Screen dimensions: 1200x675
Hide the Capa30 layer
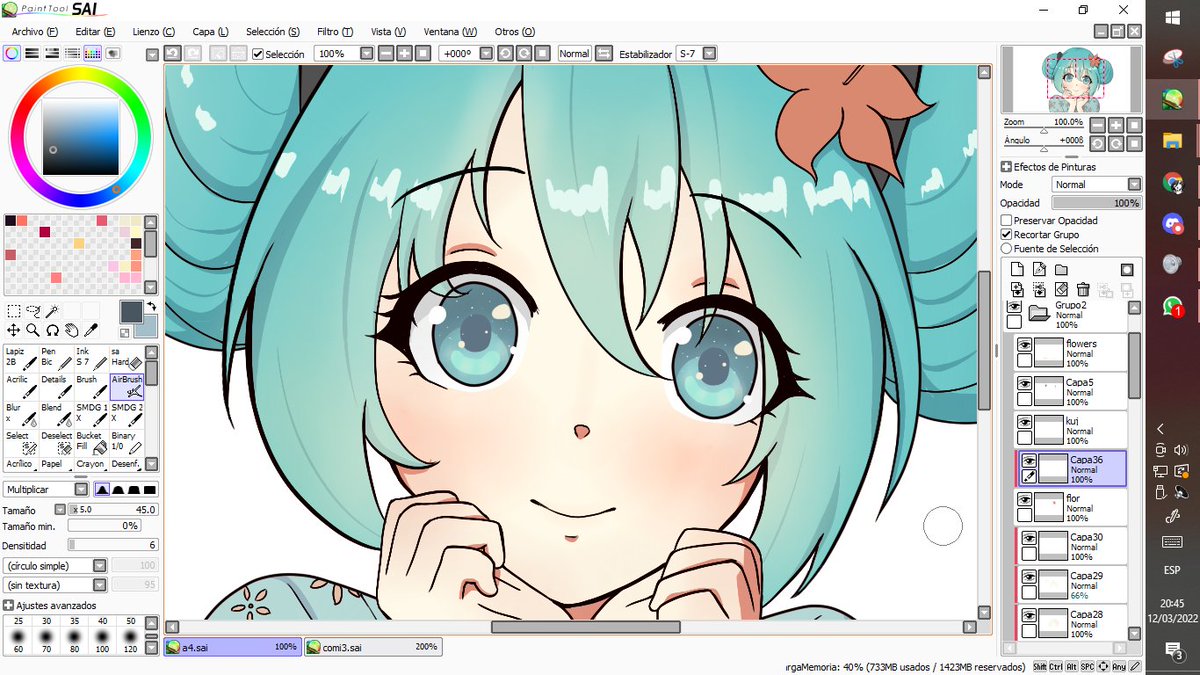pyautogui.click(x=1028, y=538)
